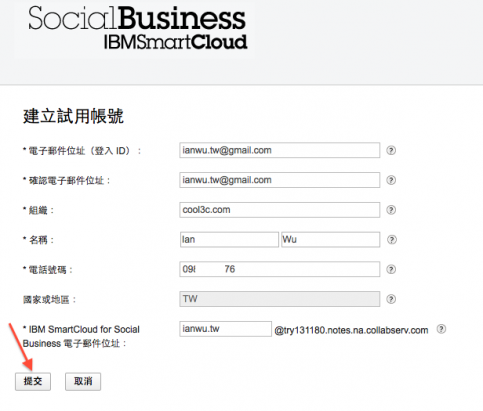The image size is (483, 411).
Task: Click the @try131180.notes.na.collabserv.com domain text
Action: tap(351, 330)
